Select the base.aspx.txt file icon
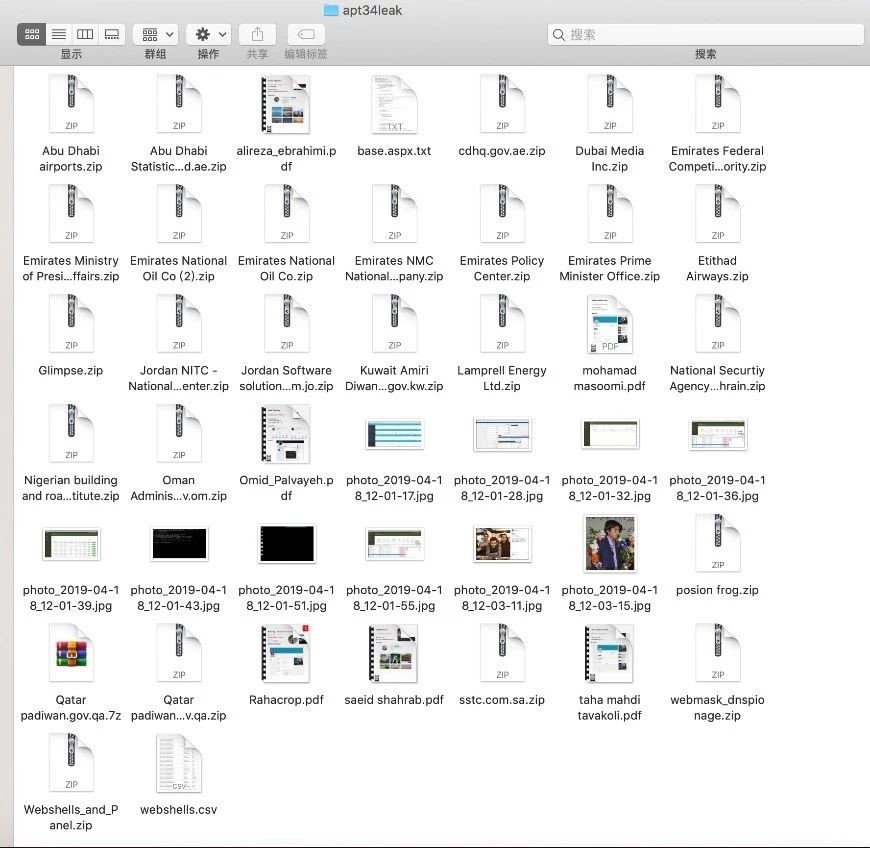The width and height of the screenshot is (870, 848). tap(394, 104)
